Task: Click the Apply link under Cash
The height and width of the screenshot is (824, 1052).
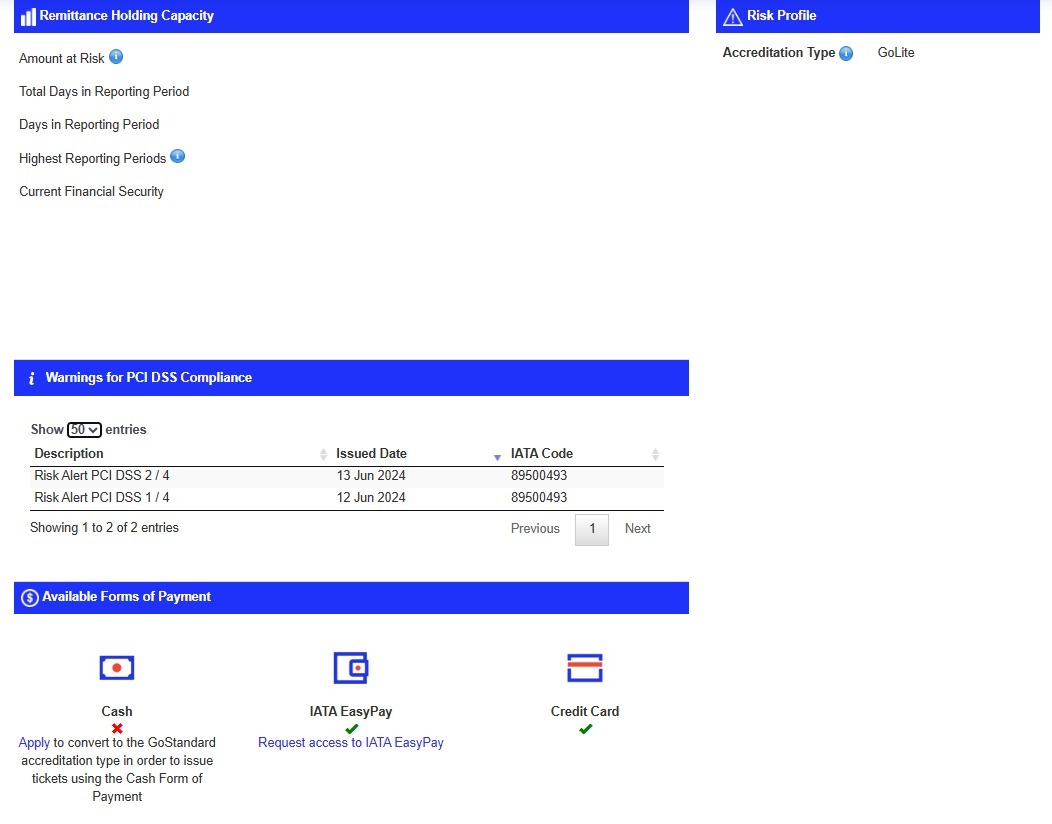Action: (x=34, y=743)
